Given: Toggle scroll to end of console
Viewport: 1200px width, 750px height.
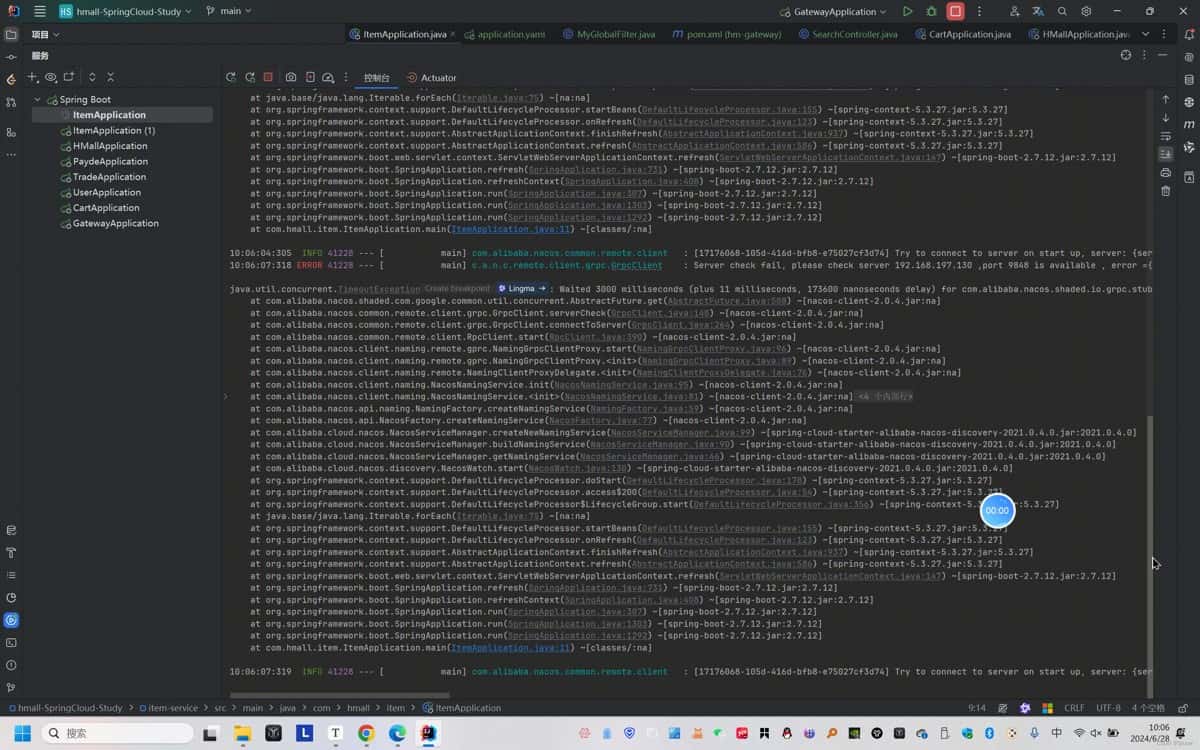Looking at the screenshot, I should [1165, 154].
